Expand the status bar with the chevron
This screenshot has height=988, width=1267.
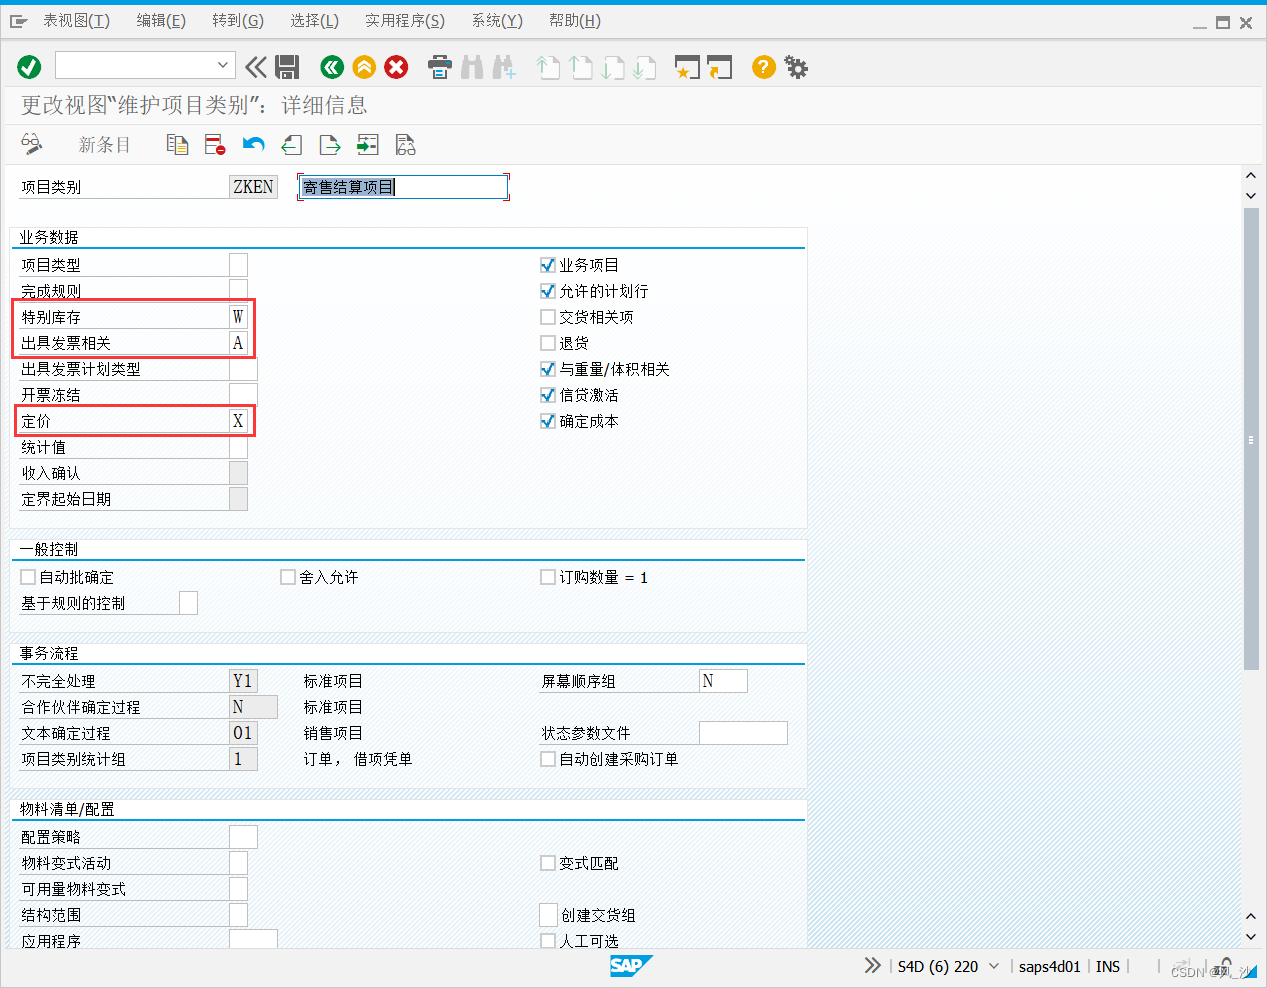pyautogui.click(x=872, y=966)
